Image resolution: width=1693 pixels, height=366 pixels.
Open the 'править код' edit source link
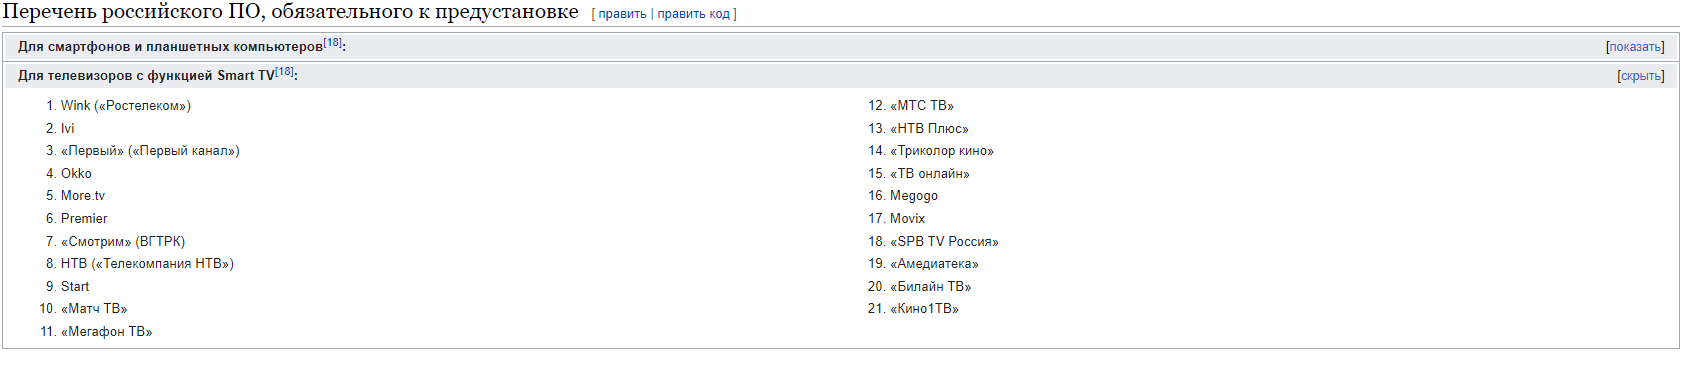click(693, 14)
